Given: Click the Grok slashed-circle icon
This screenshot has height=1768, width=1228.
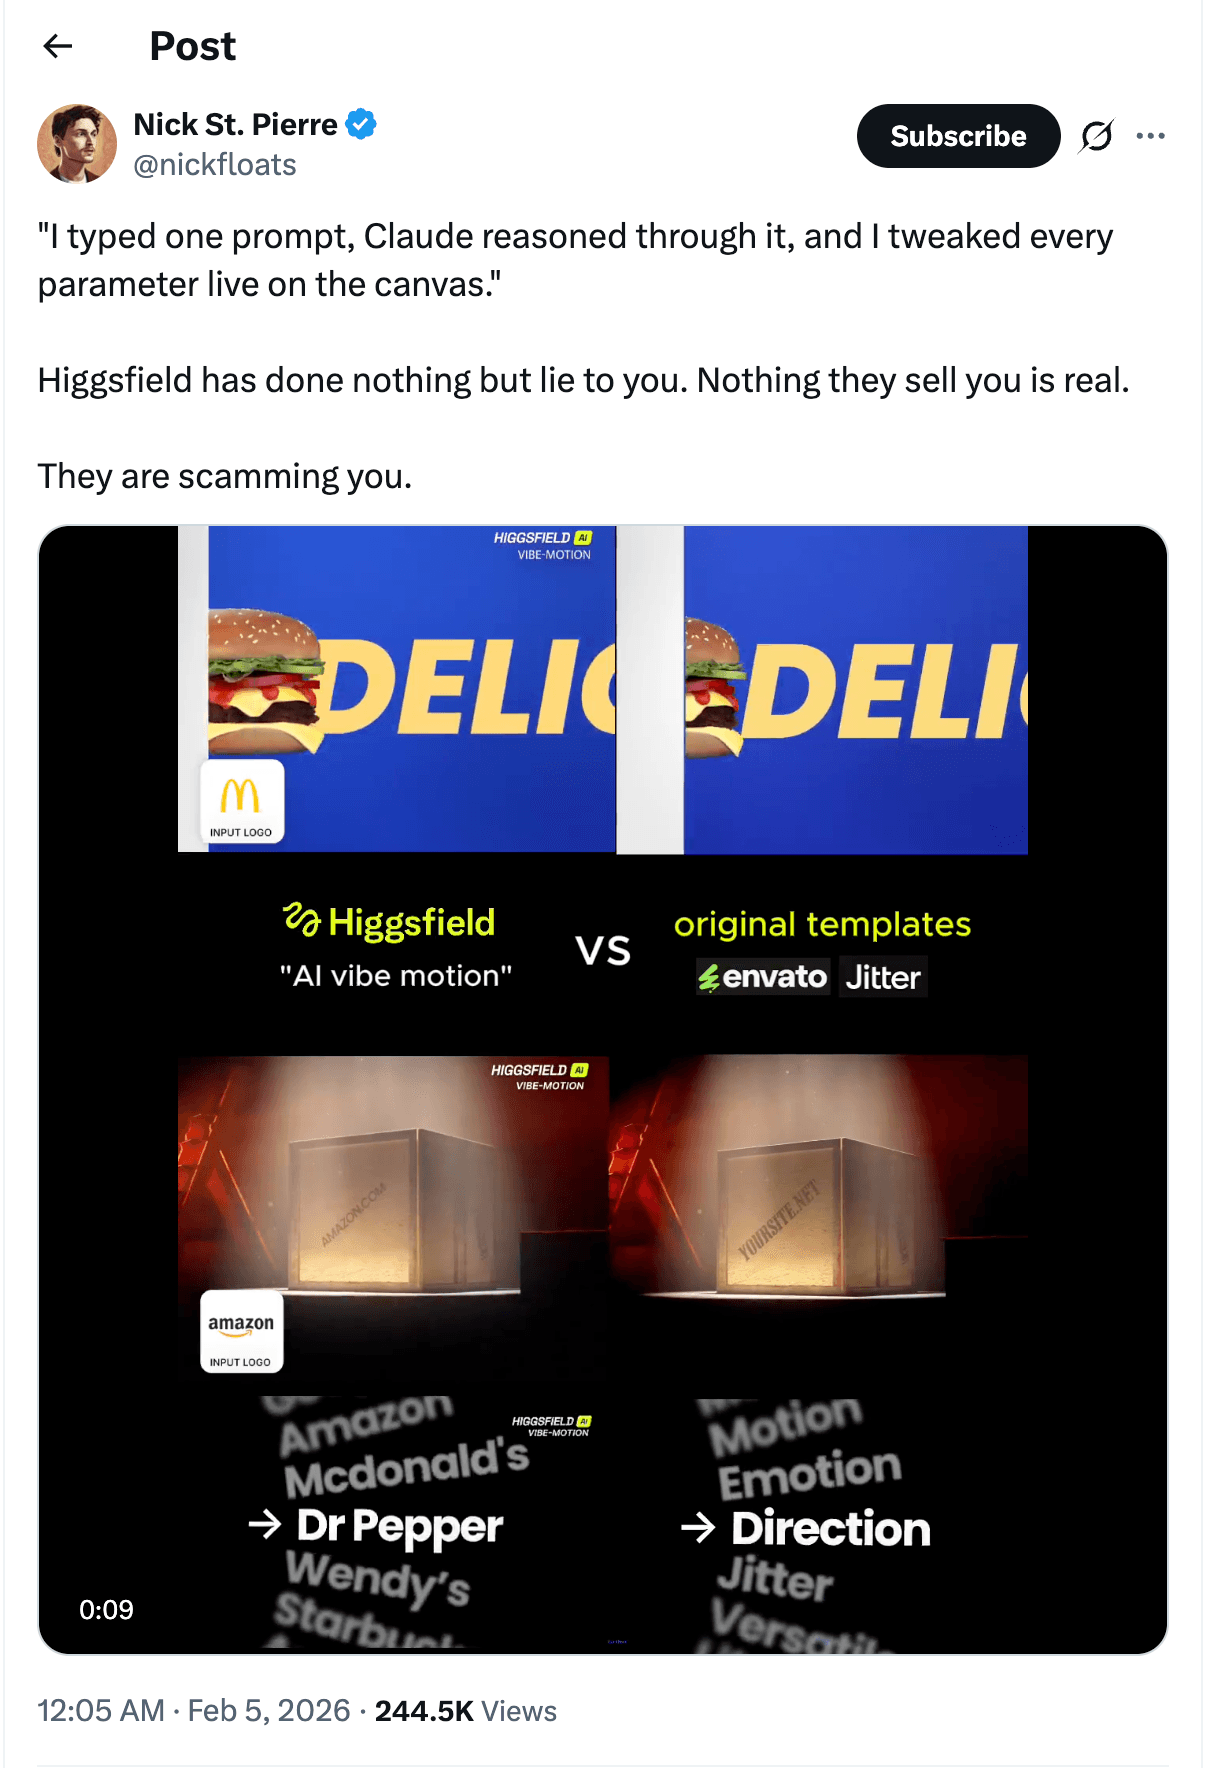Looking at the screenshot, I should [1097, 136].
